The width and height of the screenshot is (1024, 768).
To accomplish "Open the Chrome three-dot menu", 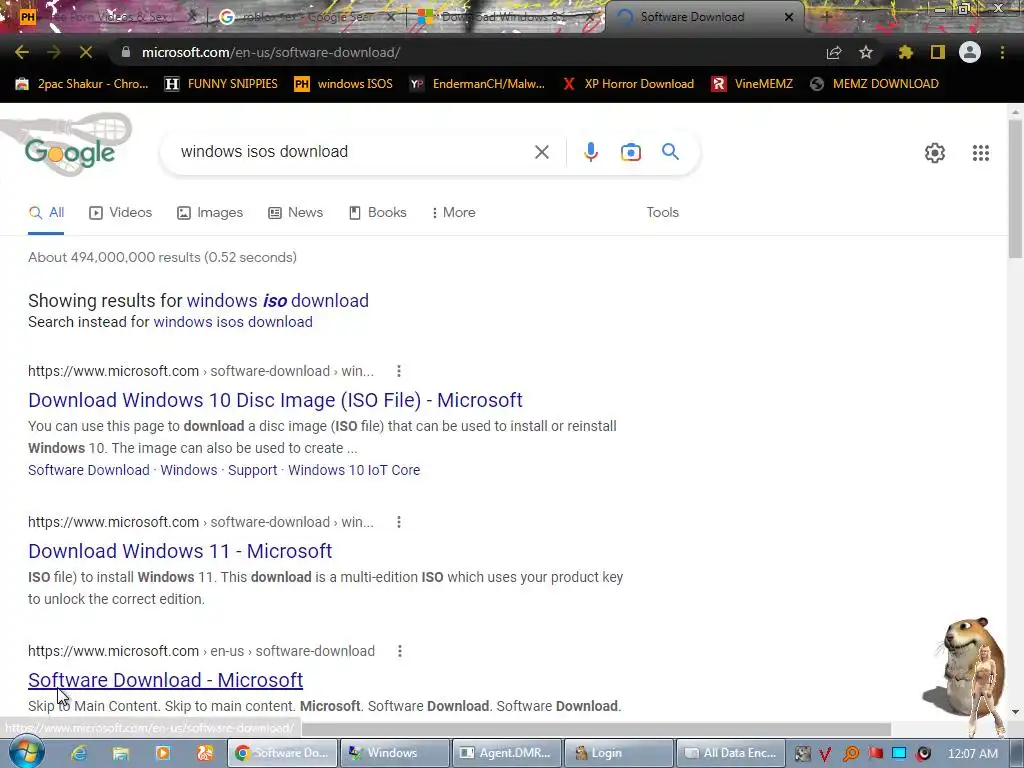I will [1002, 52].
